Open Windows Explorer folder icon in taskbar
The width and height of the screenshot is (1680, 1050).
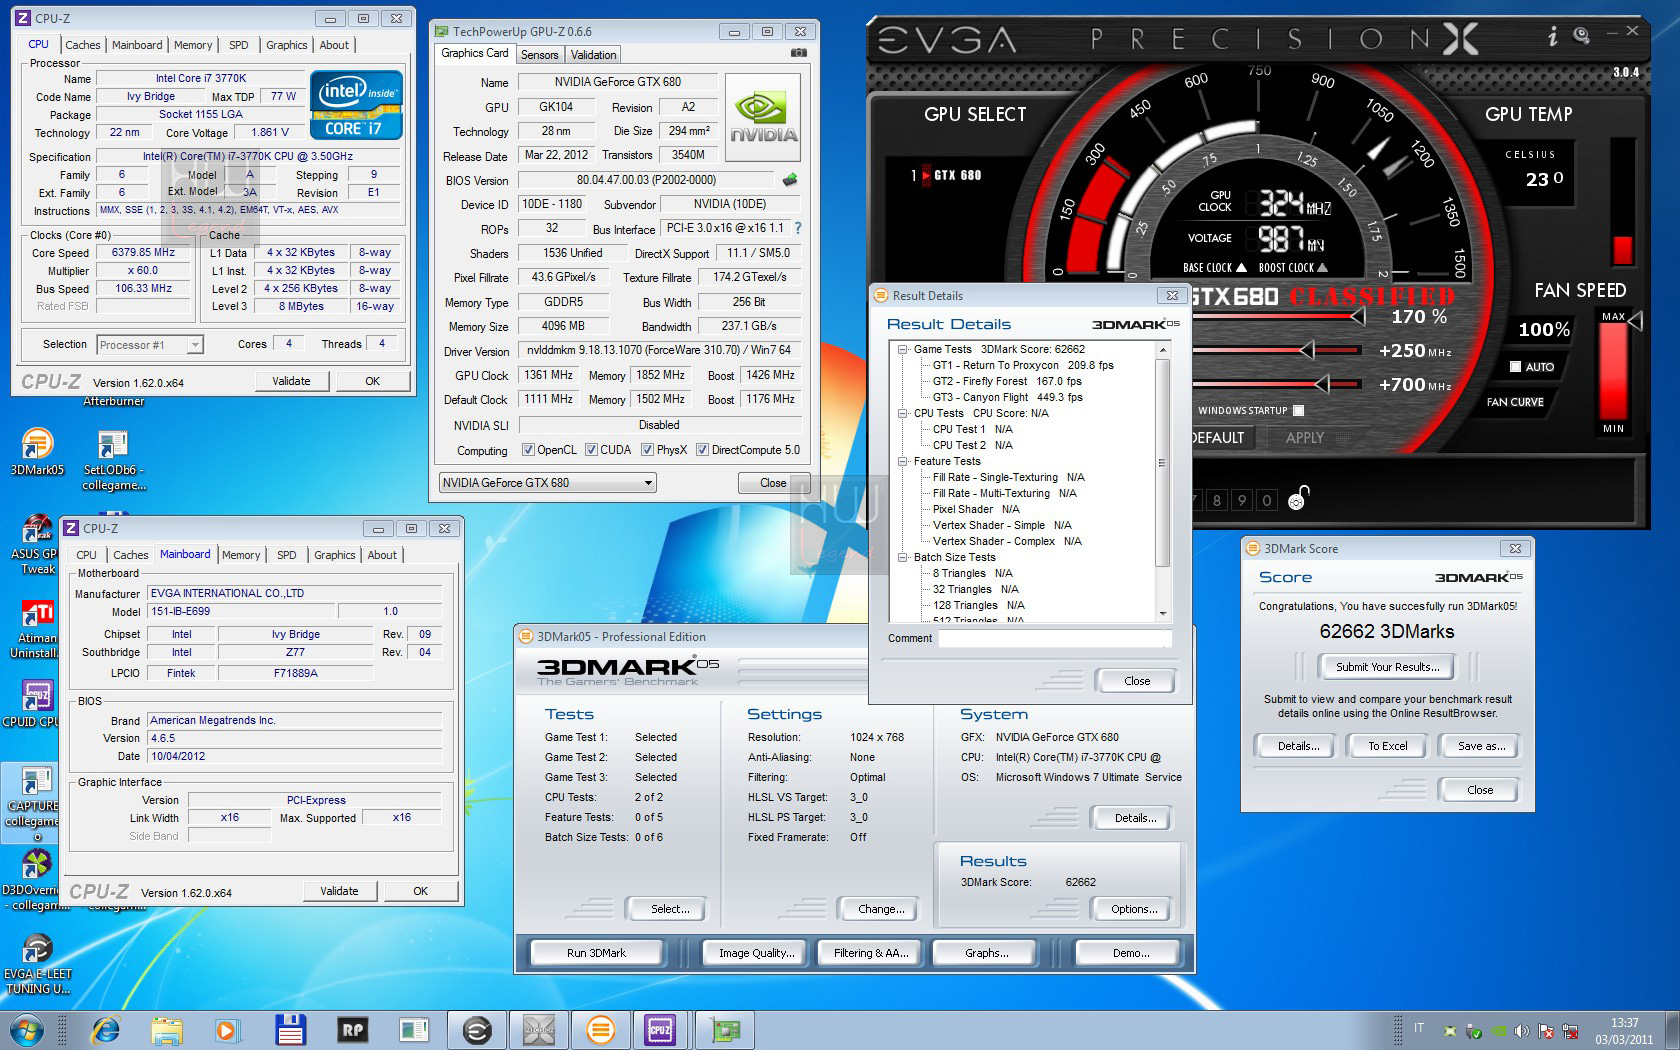(166, 1030)
